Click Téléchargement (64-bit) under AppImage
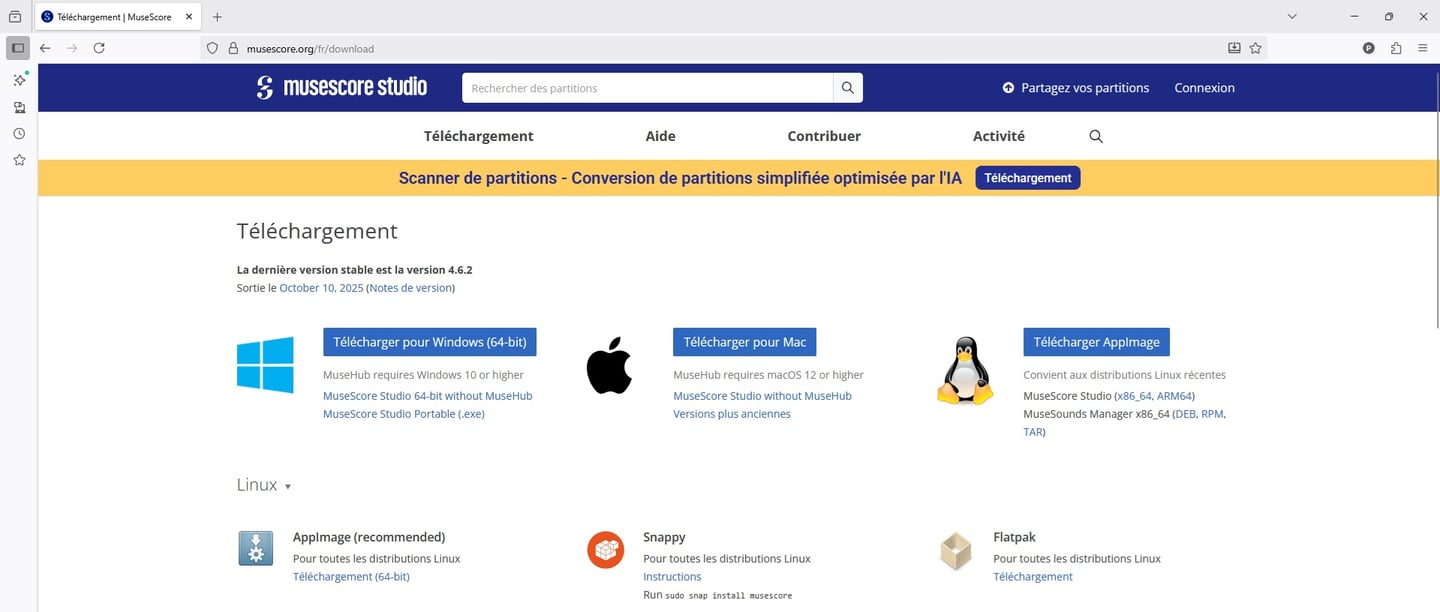The height and width of the screenshot is (612, 1440). (351, 577)
